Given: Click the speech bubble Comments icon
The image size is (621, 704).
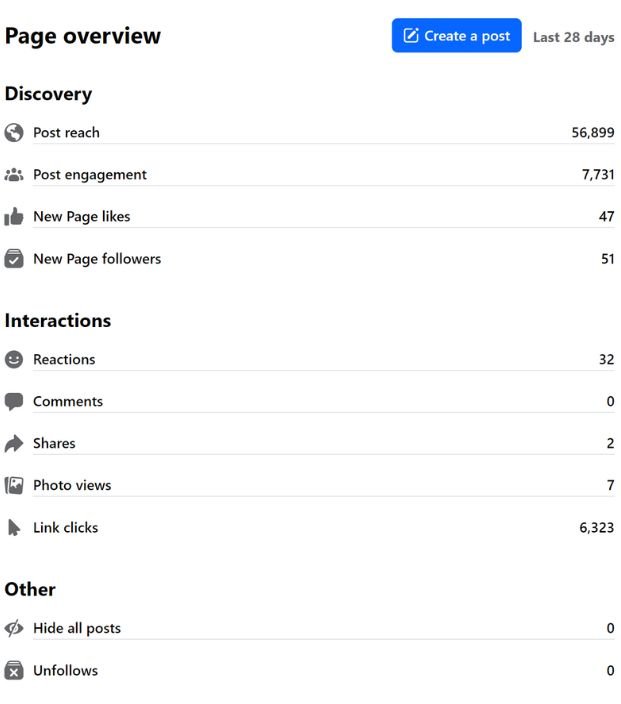Looking at the screenshot, I should pyautogui.click(x=14, y=402).
